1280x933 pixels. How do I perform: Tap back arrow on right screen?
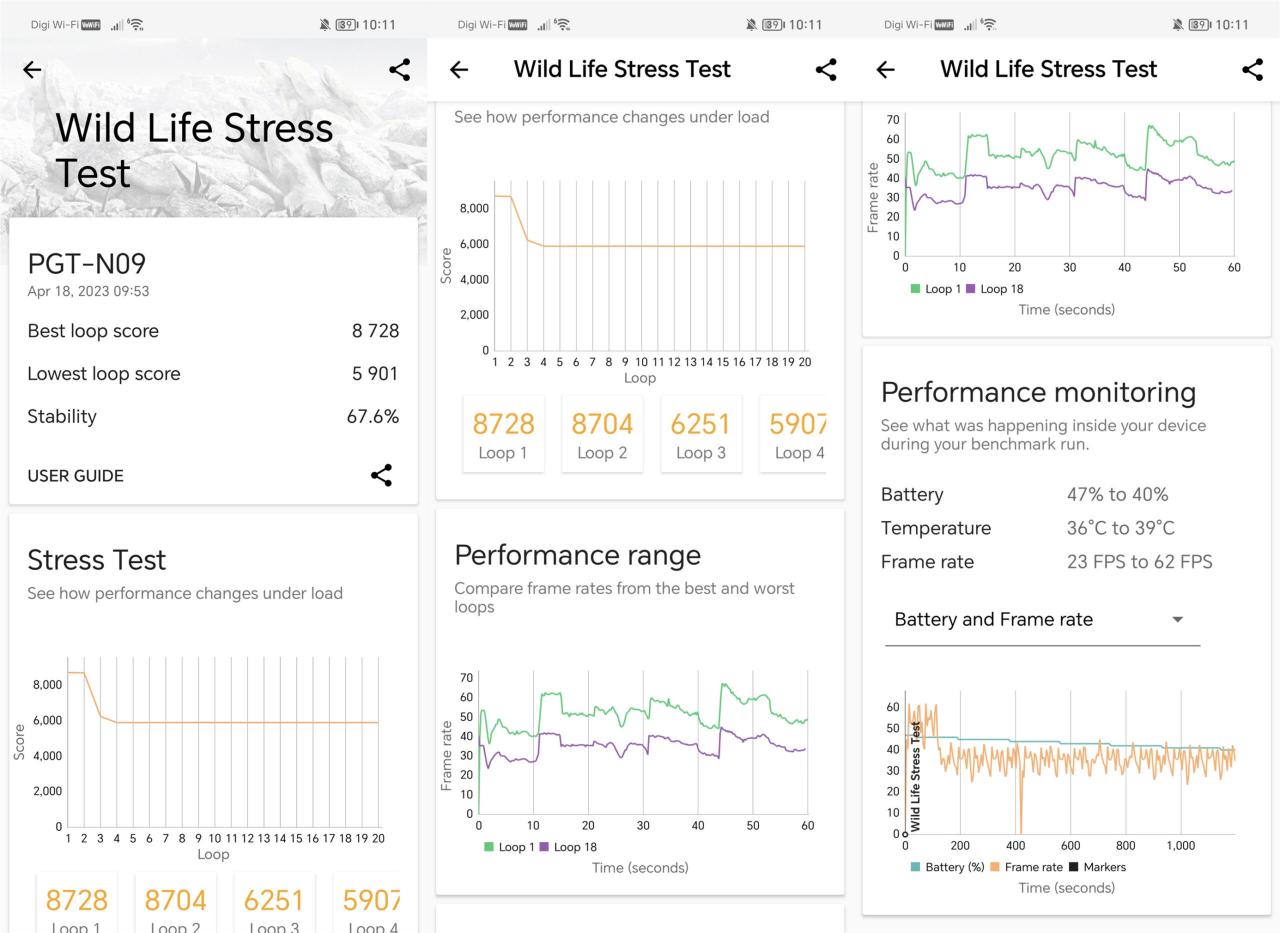[885, 69]
